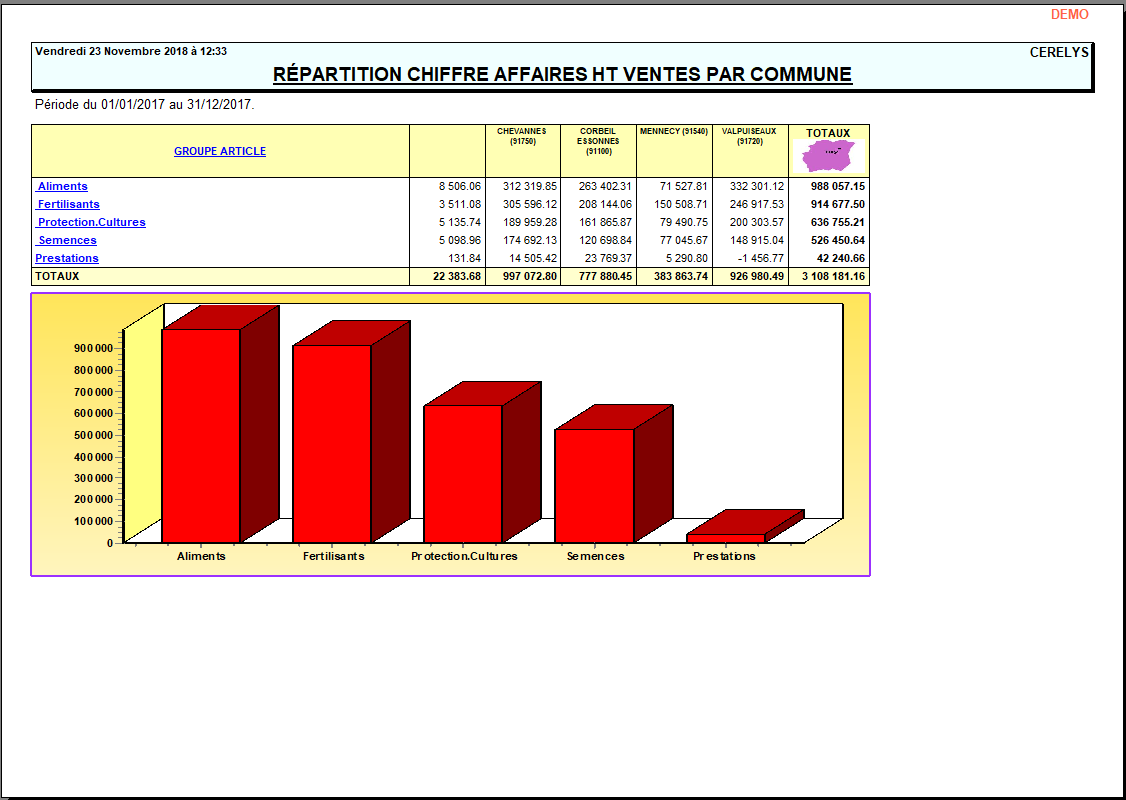The width and height of the screenshot is (1126, 800).
Task: Click the DEMO label in top corner
Action: 1069,15
